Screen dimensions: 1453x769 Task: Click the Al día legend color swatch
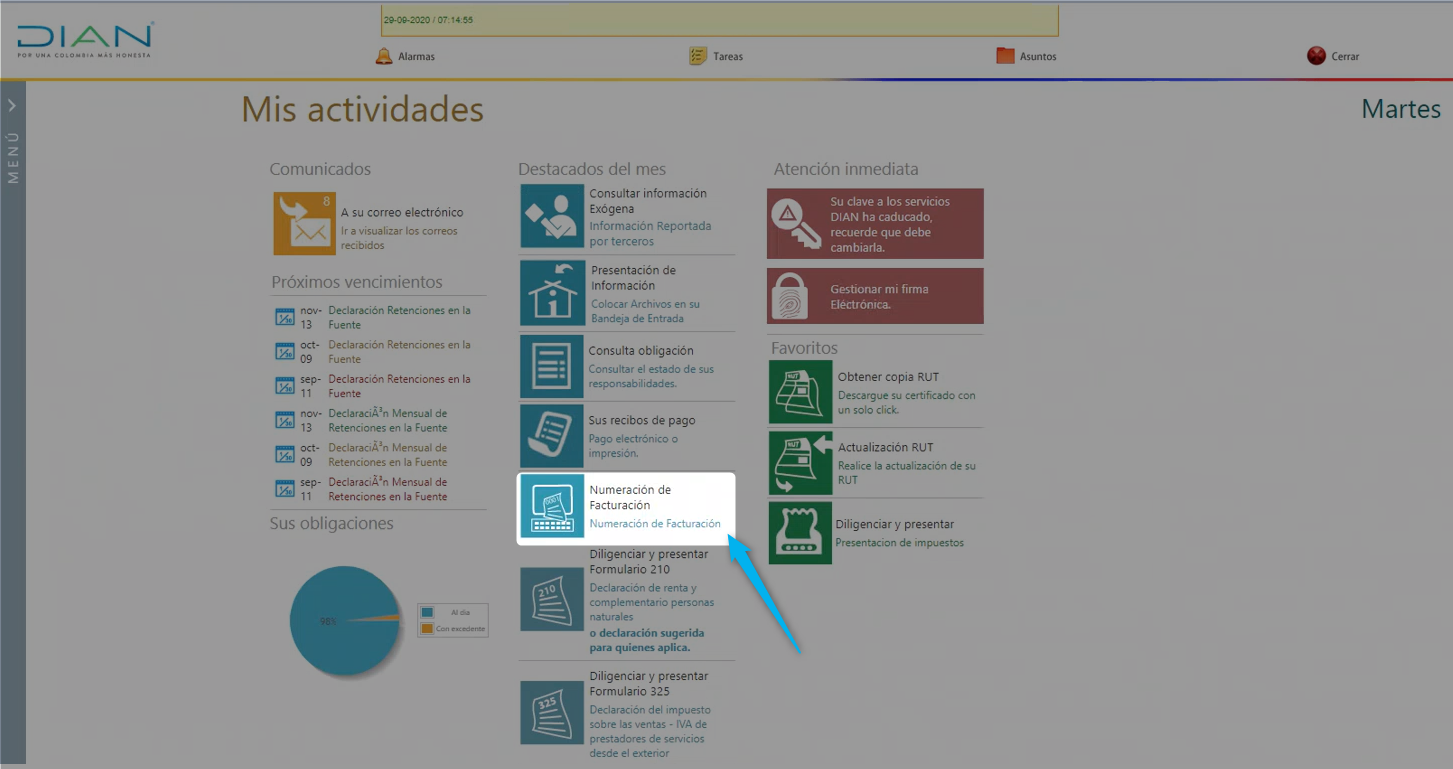(x=427, y=612)
